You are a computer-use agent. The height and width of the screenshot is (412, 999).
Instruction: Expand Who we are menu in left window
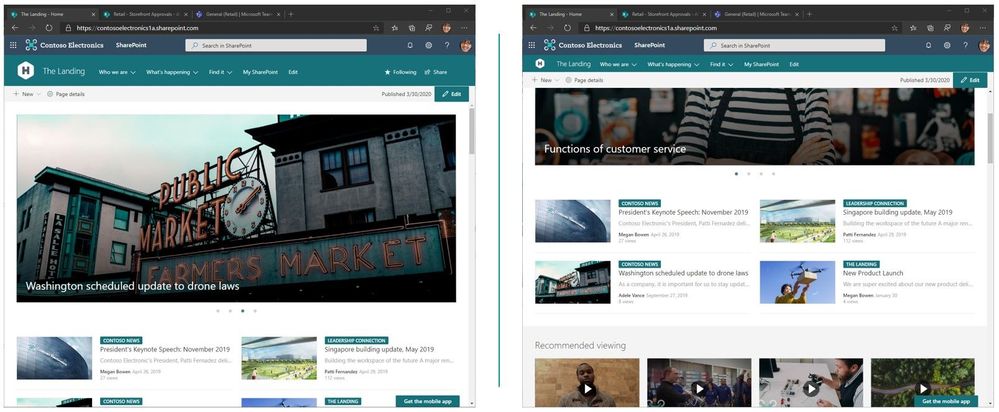[117, 73]
